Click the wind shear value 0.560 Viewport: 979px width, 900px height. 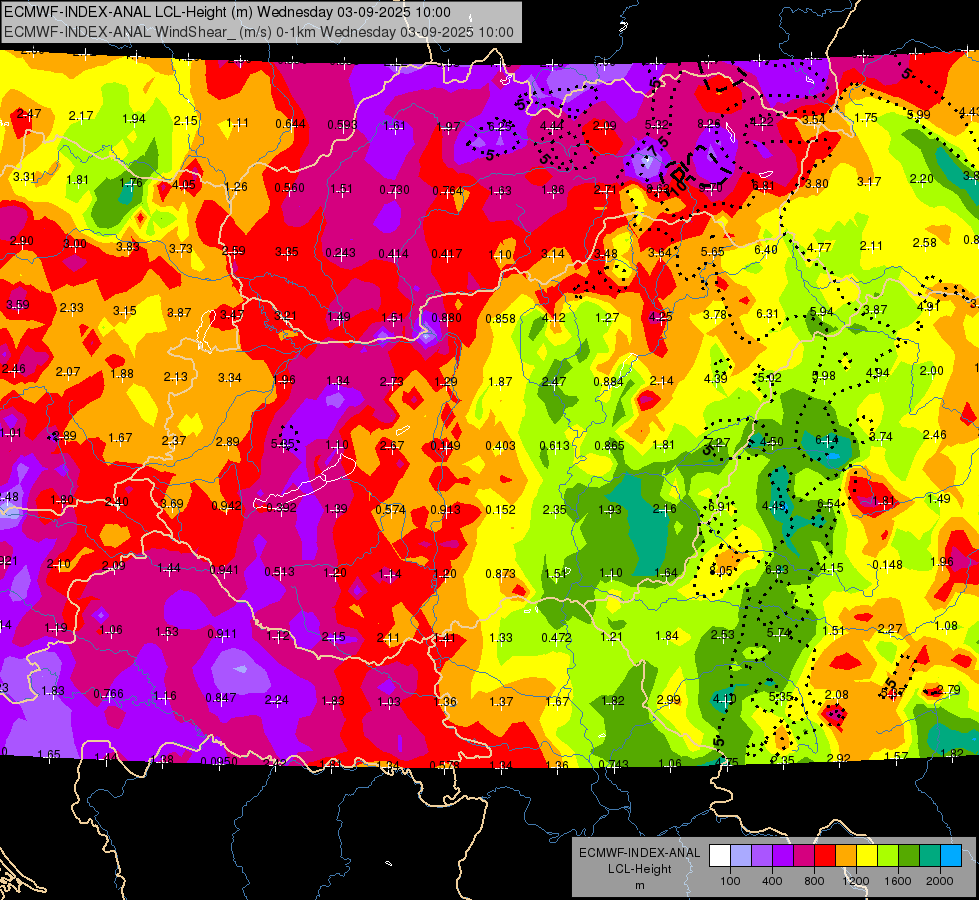point(289,187)
